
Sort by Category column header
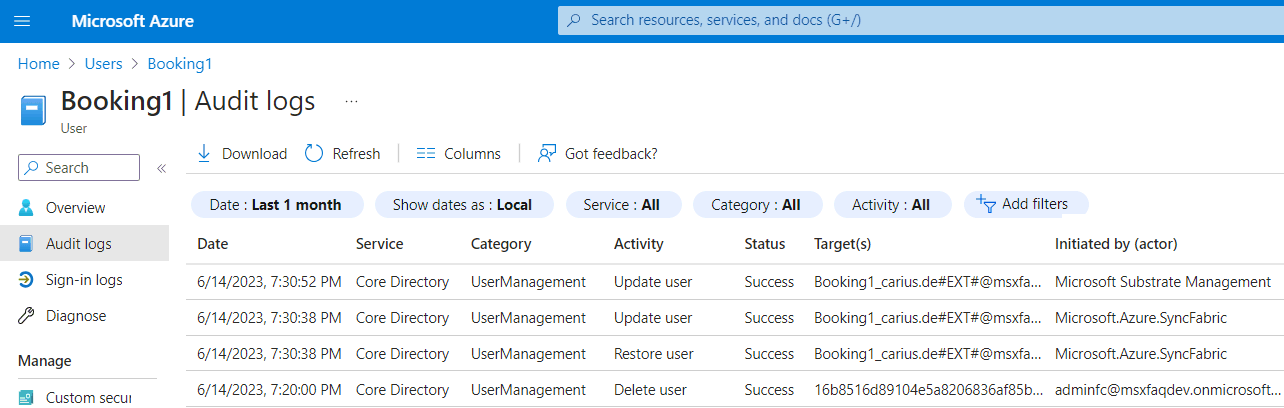tap(501, 243)
